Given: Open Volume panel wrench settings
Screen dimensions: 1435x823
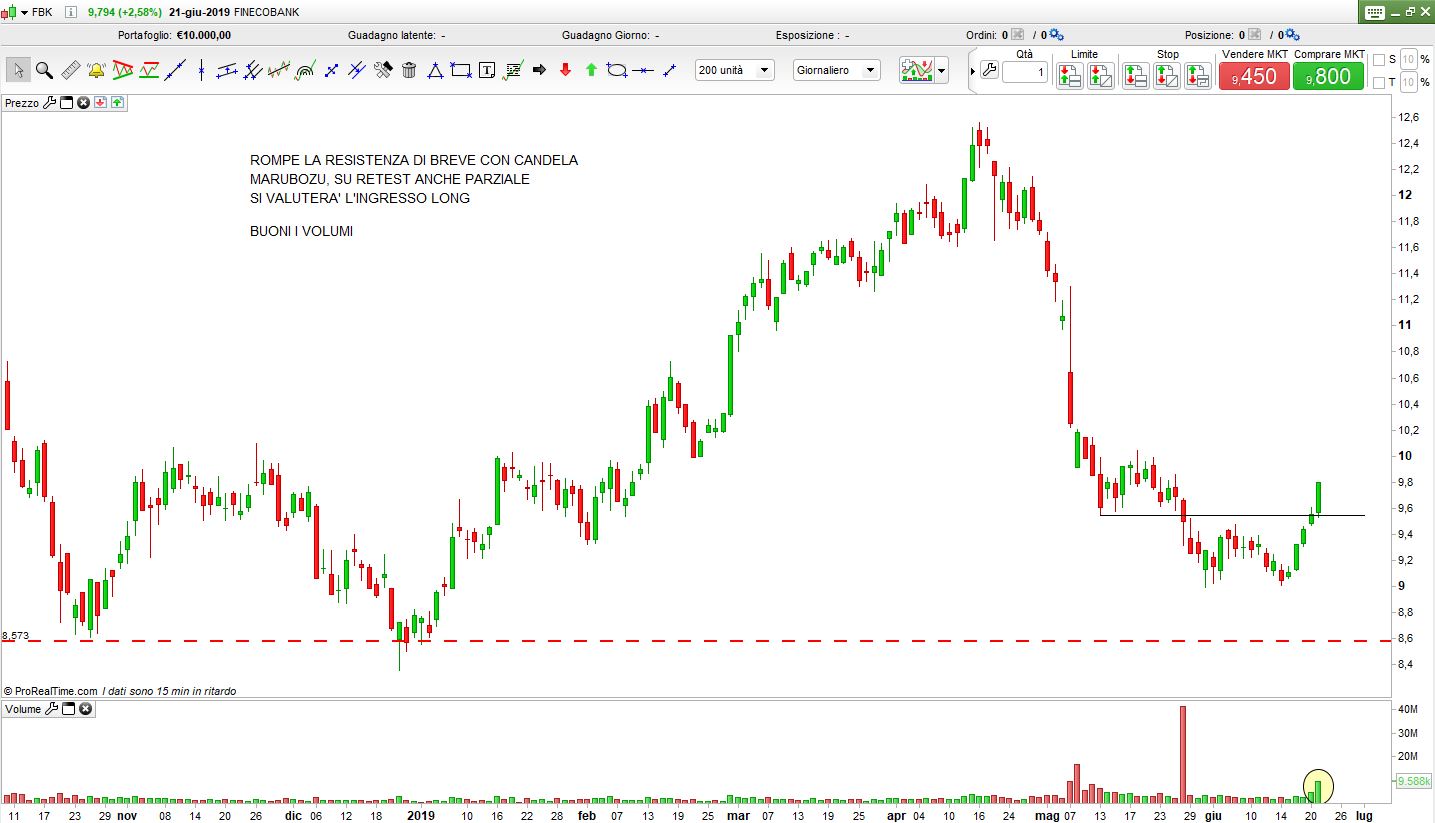Looking at the screenshot, I should [x=51, y=709].
